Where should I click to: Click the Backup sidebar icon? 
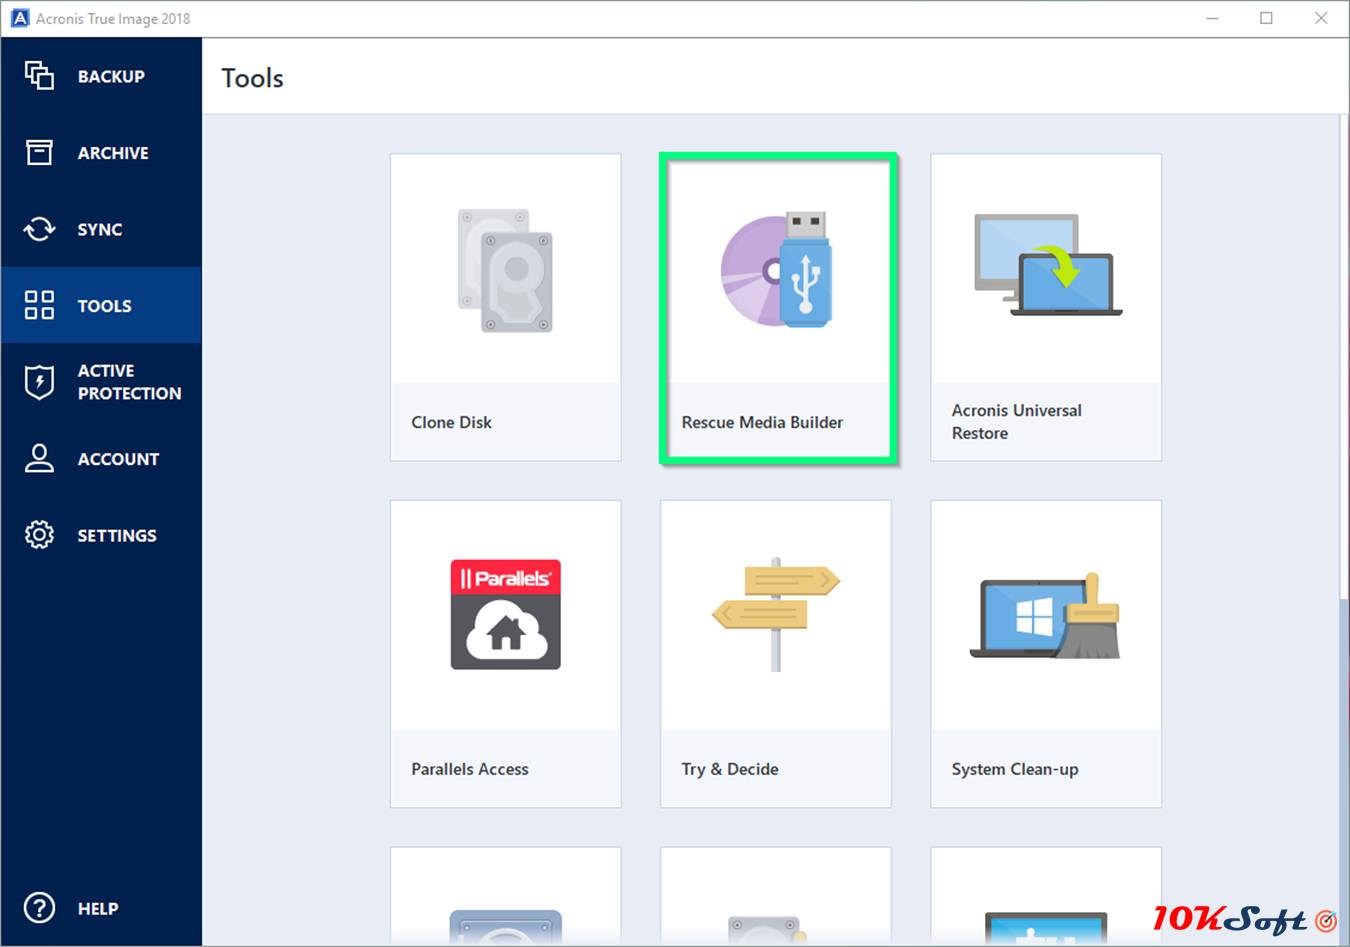pyautogui.click(x=39, y=76)
